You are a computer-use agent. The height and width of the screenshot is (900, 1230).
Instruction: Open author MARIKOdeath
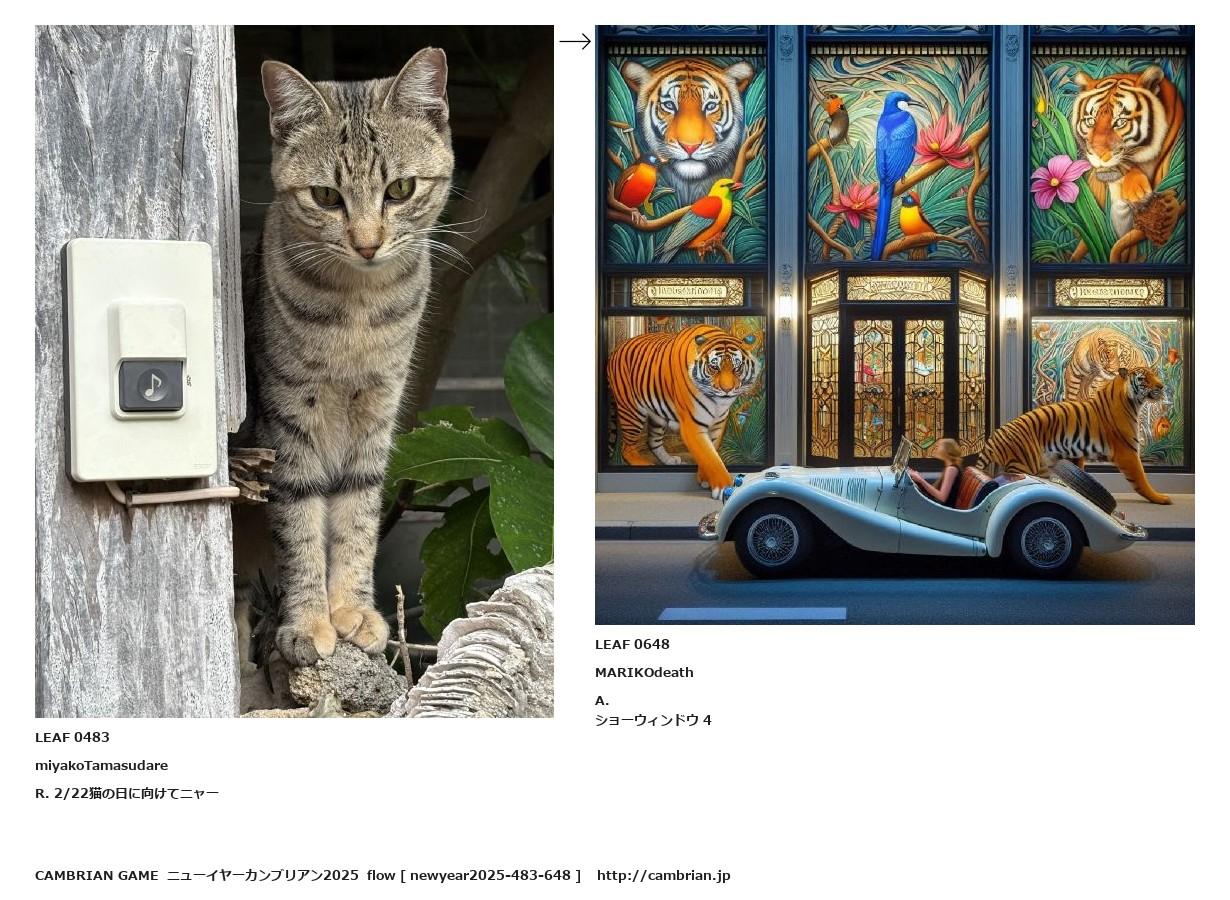644,672
